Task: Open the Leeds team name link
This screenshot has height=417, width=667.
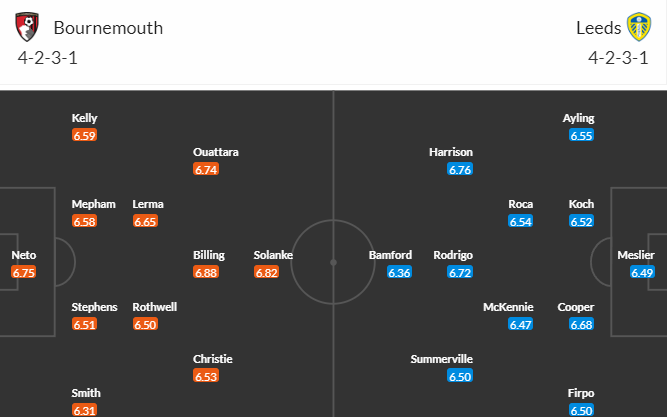Action: [x=599, y=28]
